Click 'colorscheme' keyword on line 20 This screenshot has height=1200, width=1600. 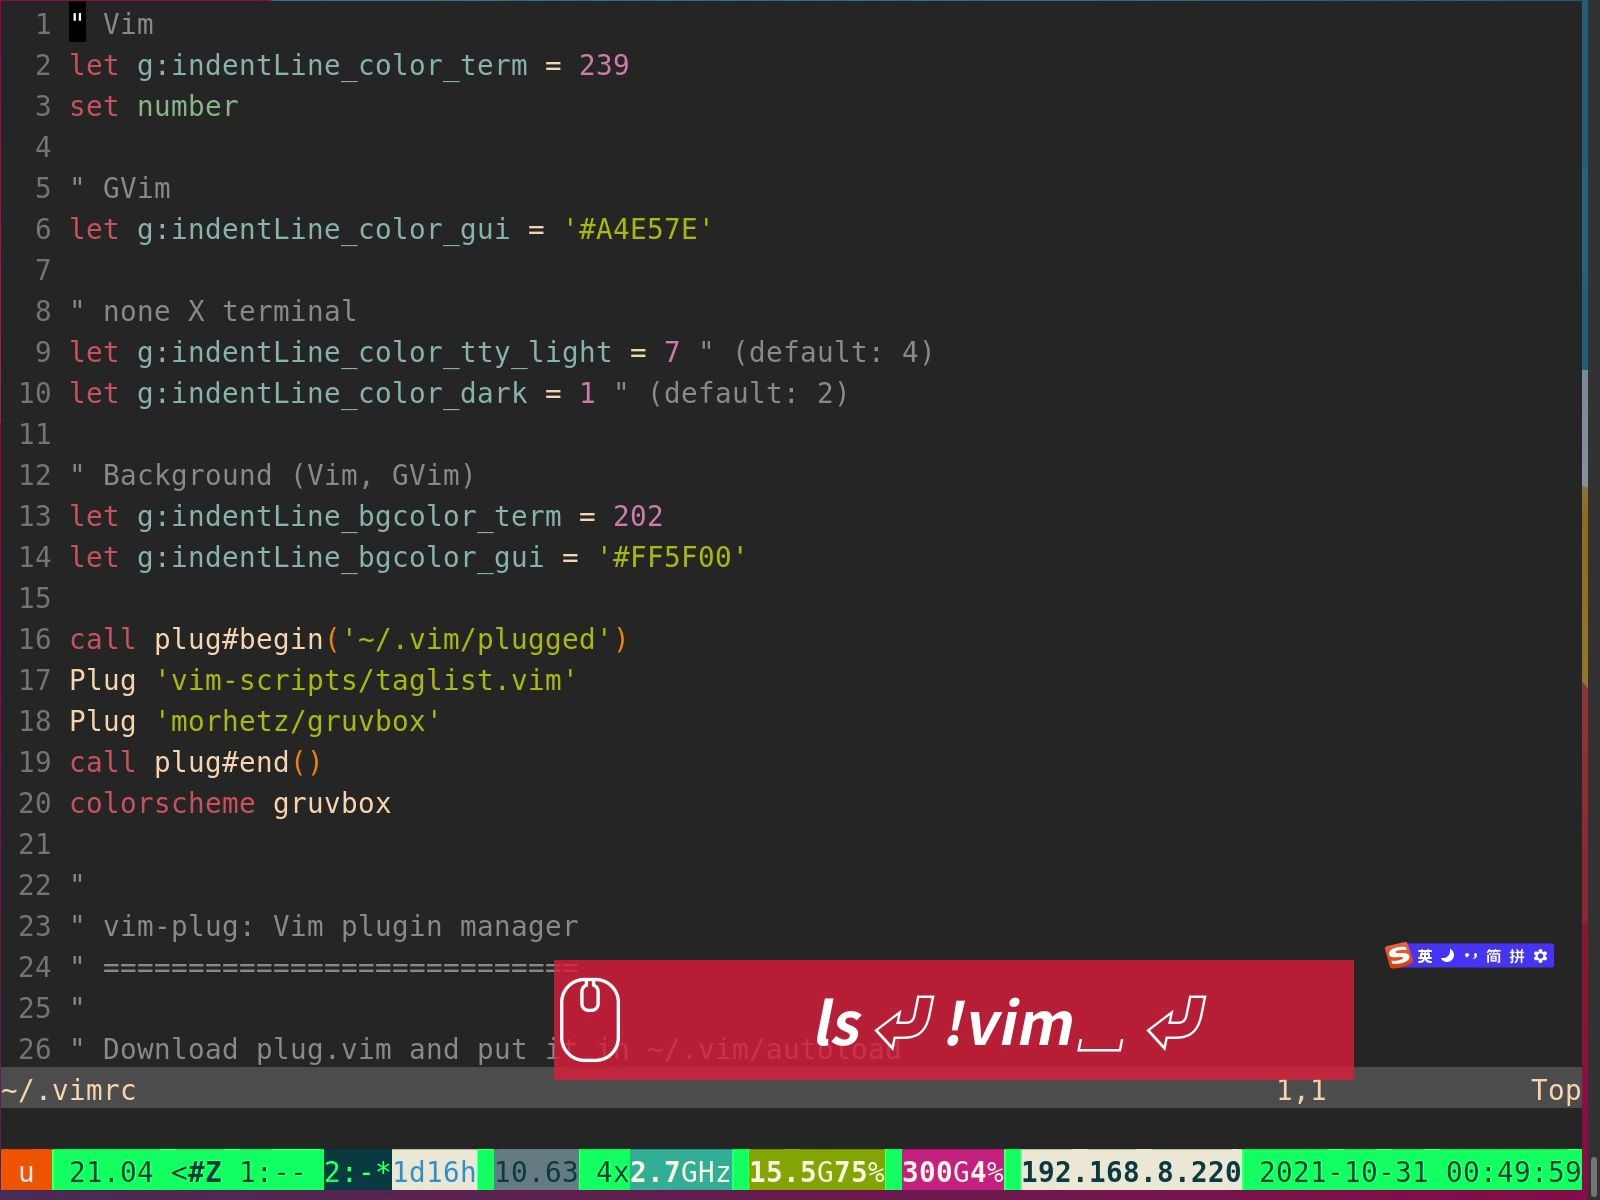[x=162, y=803]
